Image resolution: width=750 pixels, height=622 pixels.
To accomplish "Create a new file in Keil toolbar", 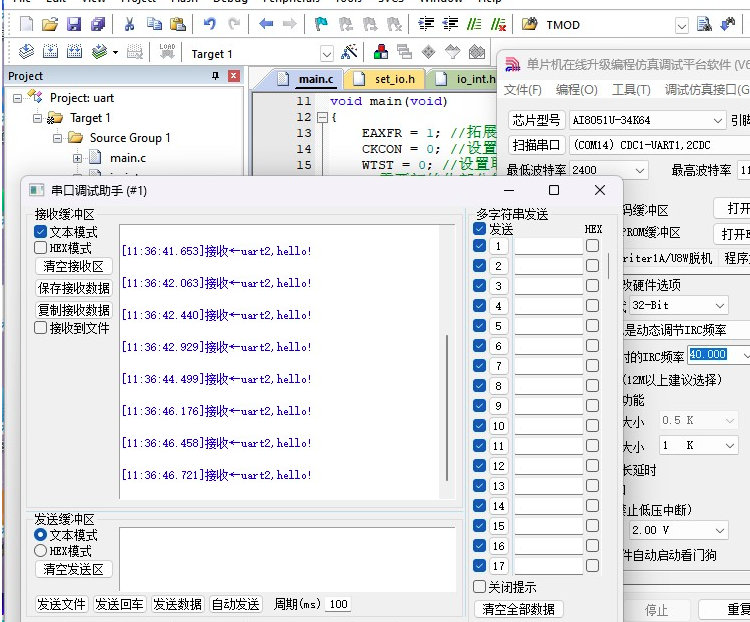I will [x=27, y=24].
